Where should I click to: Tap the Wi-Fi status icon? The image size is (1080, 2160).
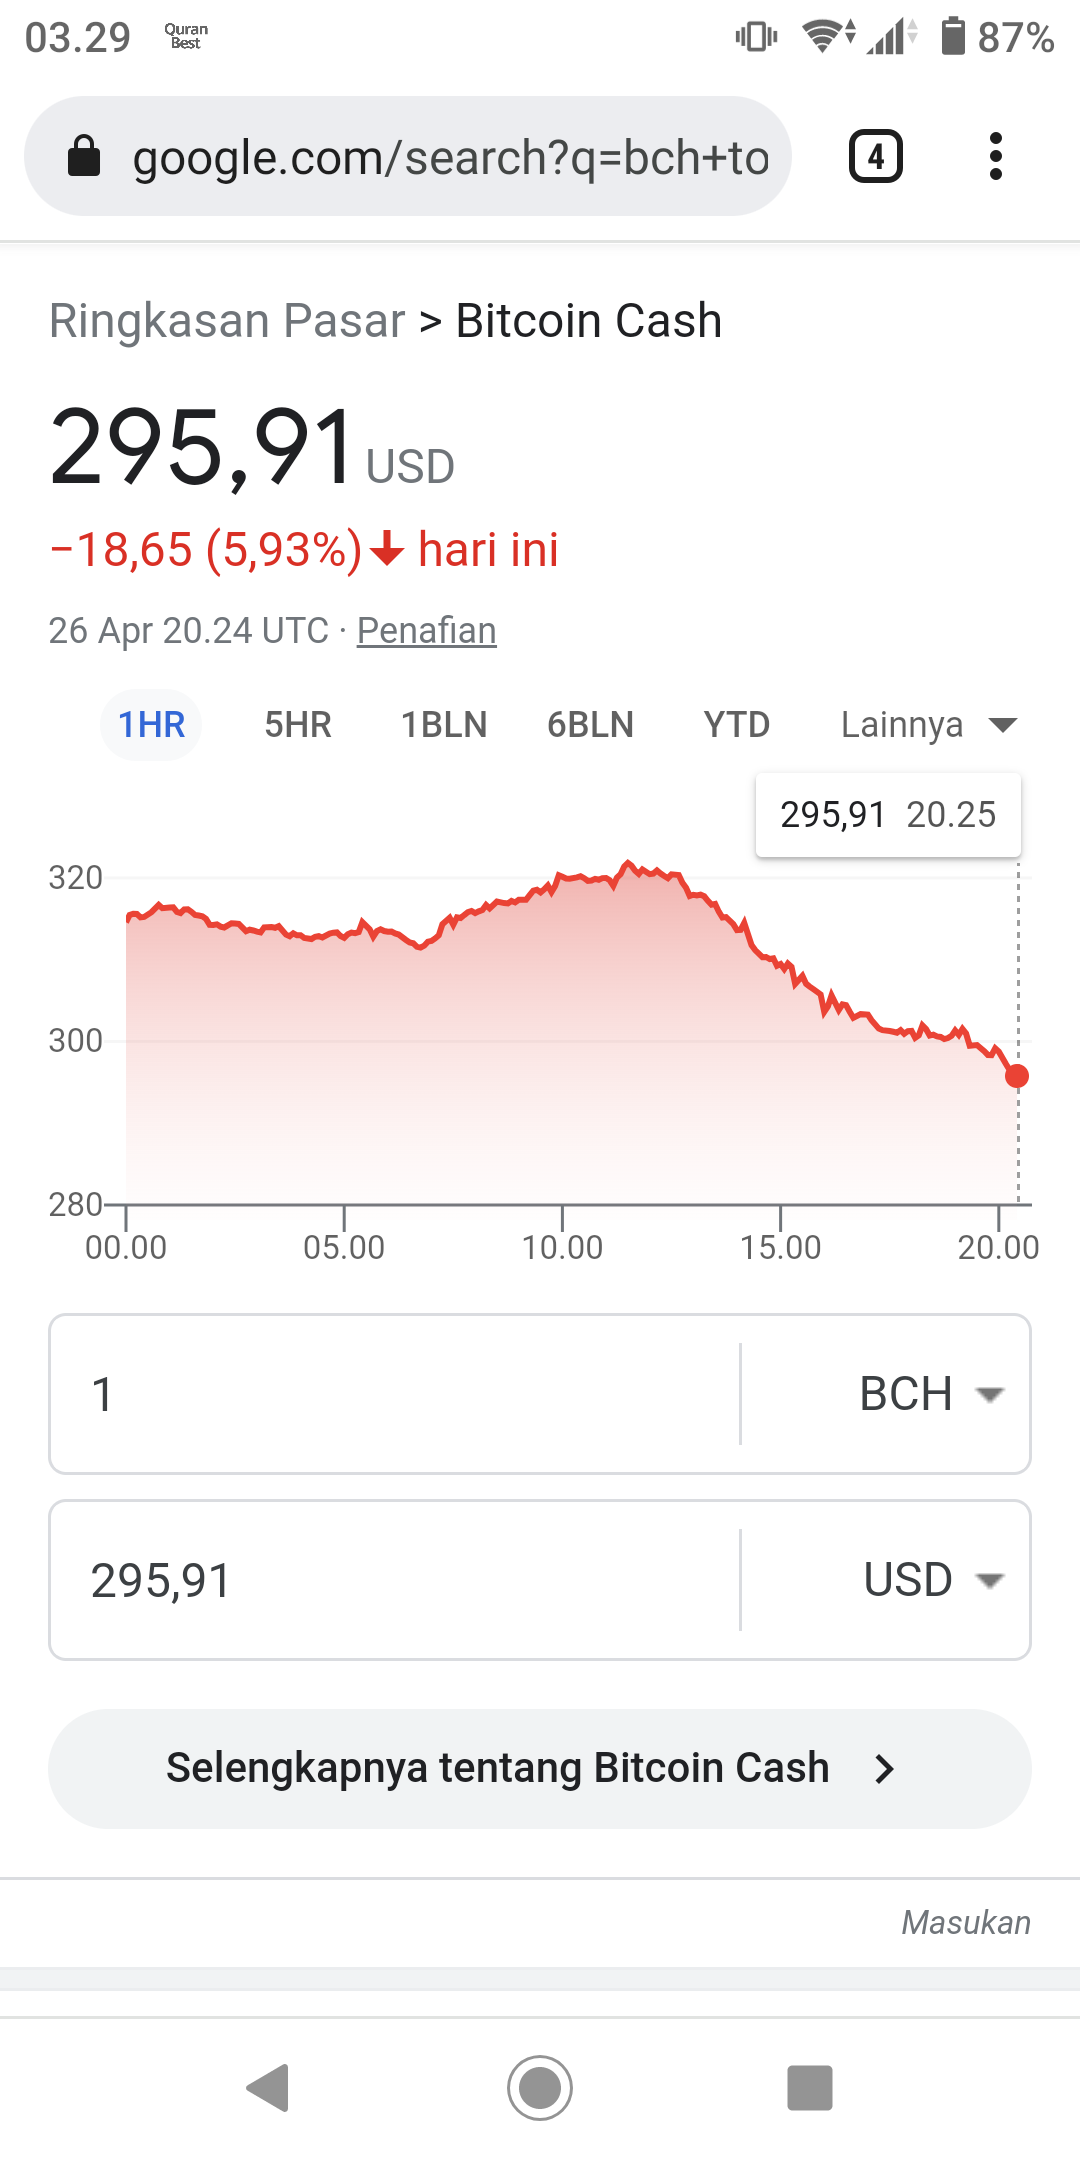(829, 37)
